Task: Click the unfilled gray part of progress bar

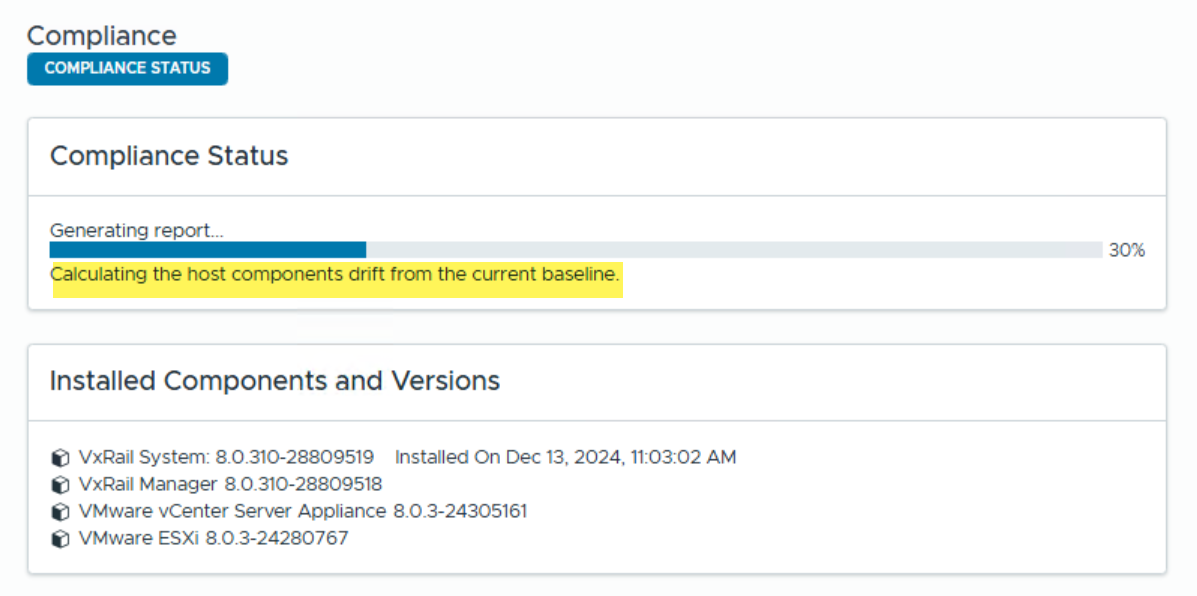Action: (733, 250)
